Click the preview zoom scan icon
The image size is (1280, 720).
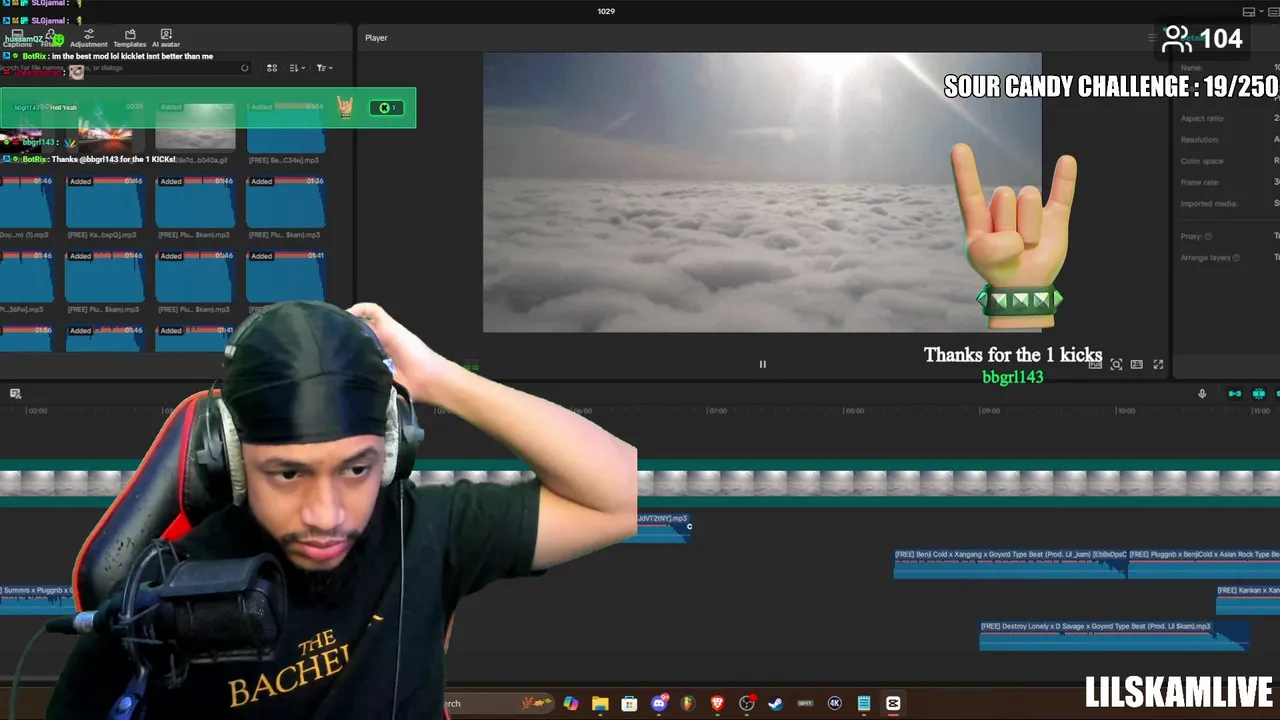(1116, 365)
